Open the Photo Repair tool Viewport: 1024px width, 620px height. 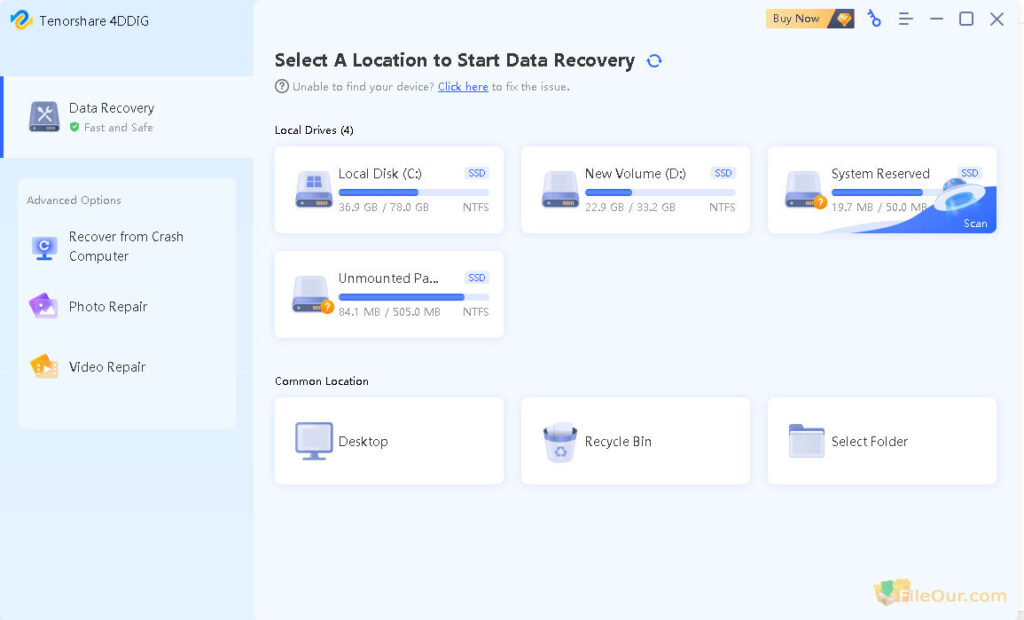(108, 307)
